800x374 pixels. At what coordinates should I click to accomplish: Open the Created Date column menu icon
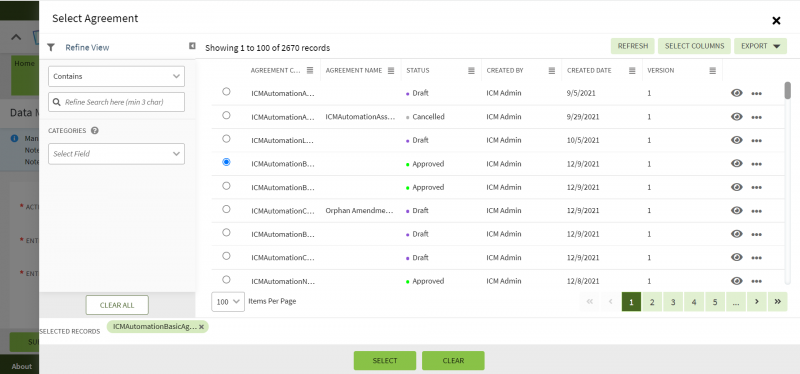[632, 71]
